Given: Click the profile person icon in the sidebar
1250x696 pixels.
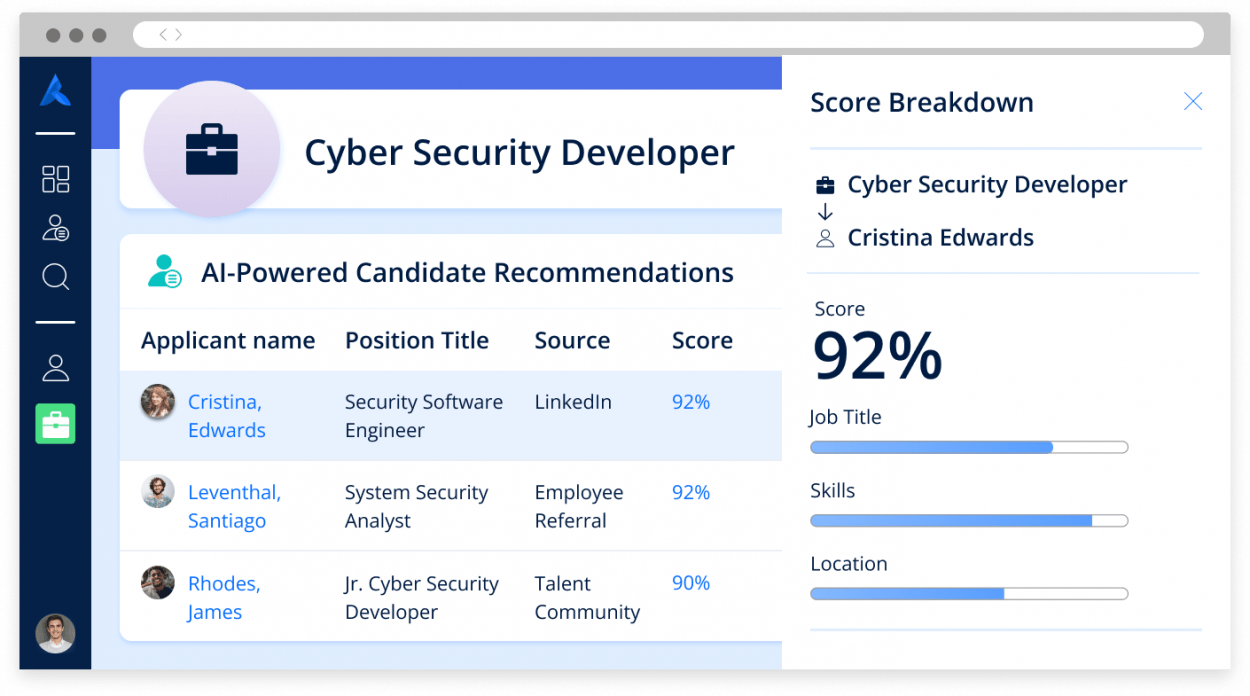Looking at the screenshot, I should click(x=55, y=367).
